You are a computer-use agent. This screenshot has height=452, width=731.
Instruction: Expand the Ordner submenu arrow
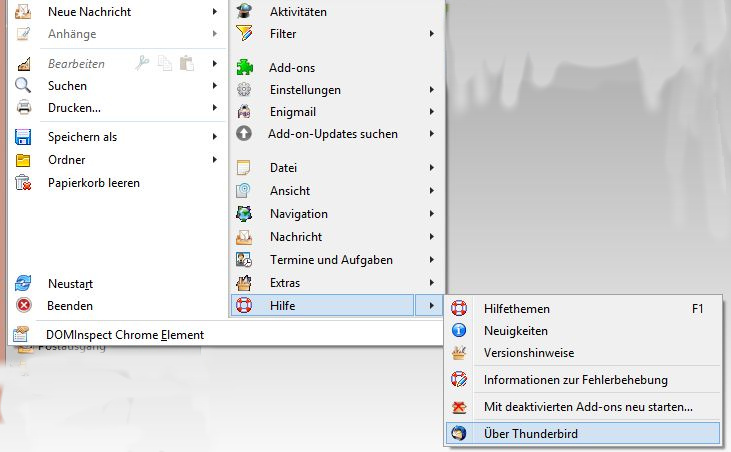pyautogui.click(x=214, y=159)
